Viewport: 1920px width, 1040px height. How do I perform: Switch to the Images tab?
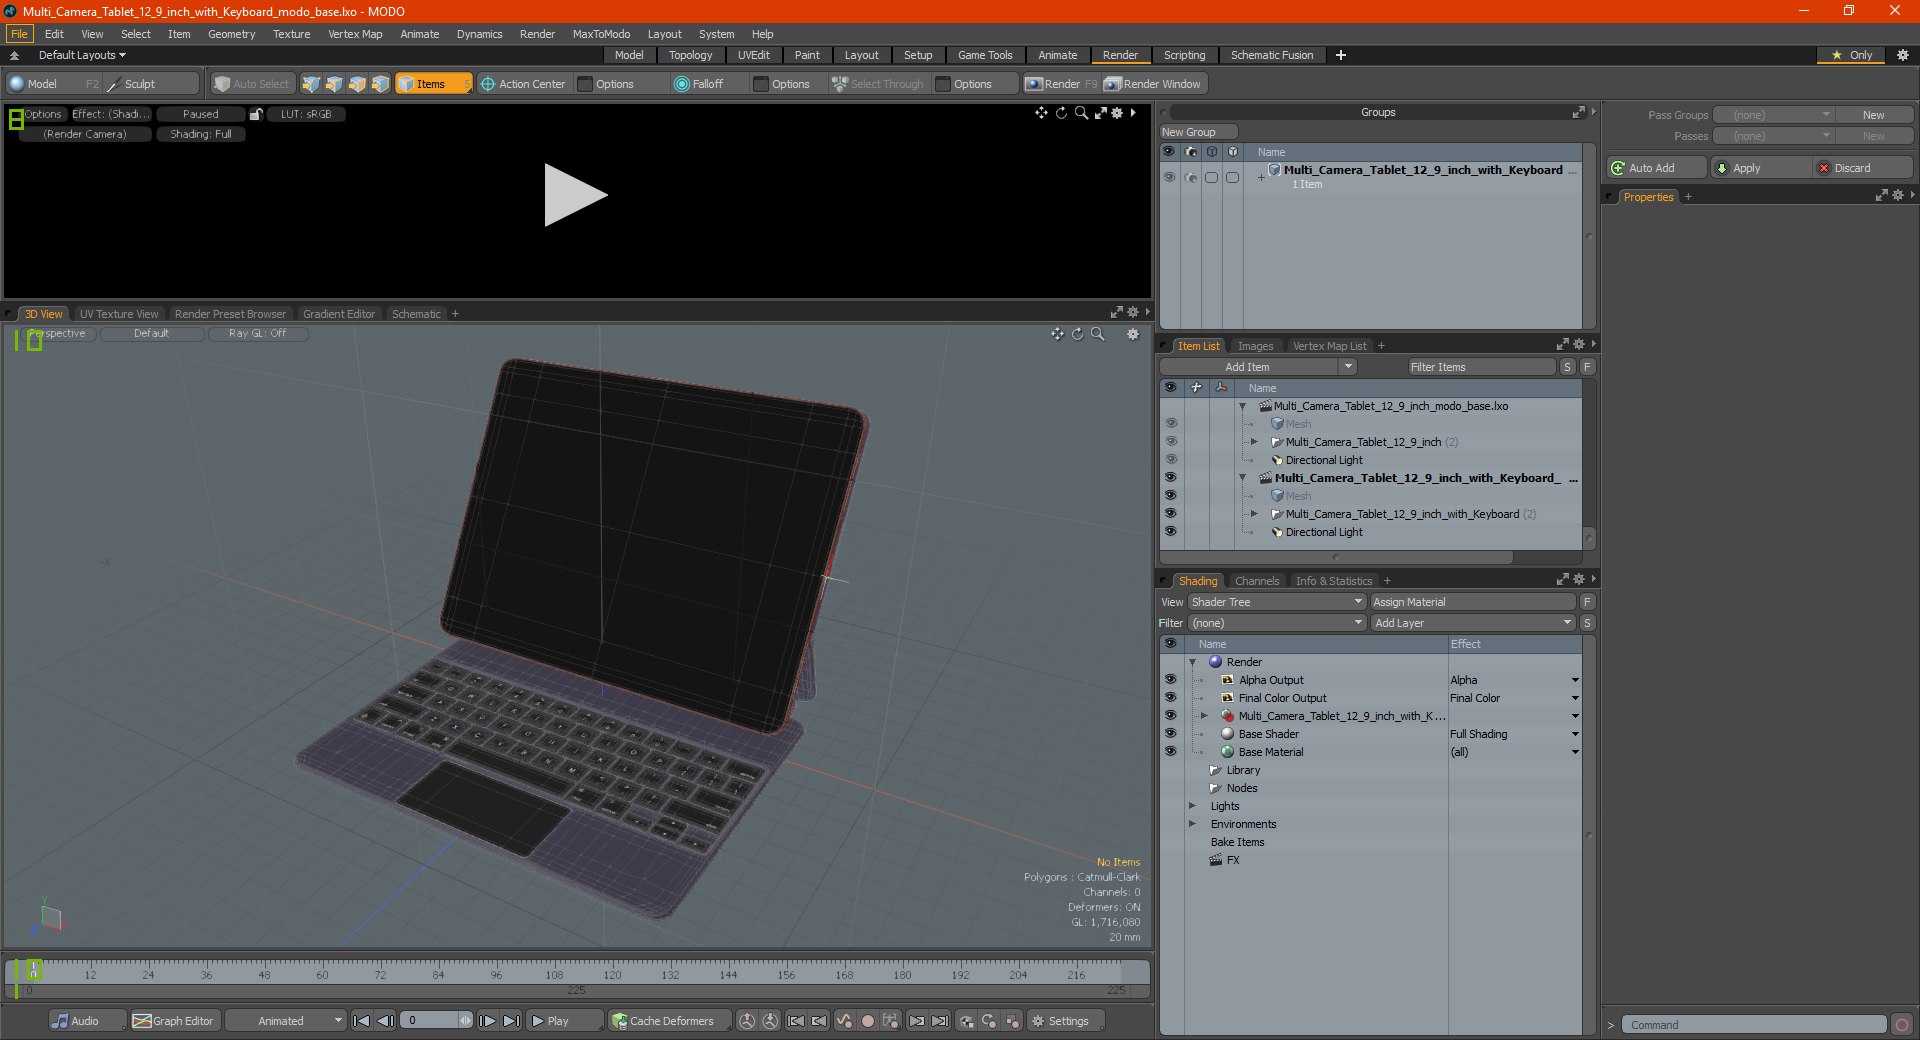(x=1255, y=346)
